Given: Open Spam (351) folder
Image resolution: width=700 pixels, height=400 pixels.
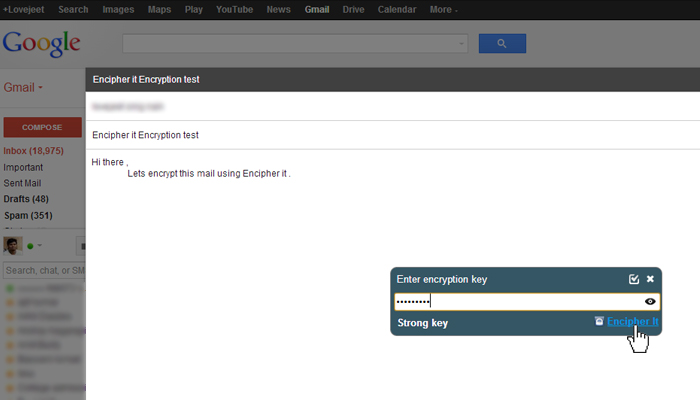Looking at the screenshot, I should (x=28, y=216).
